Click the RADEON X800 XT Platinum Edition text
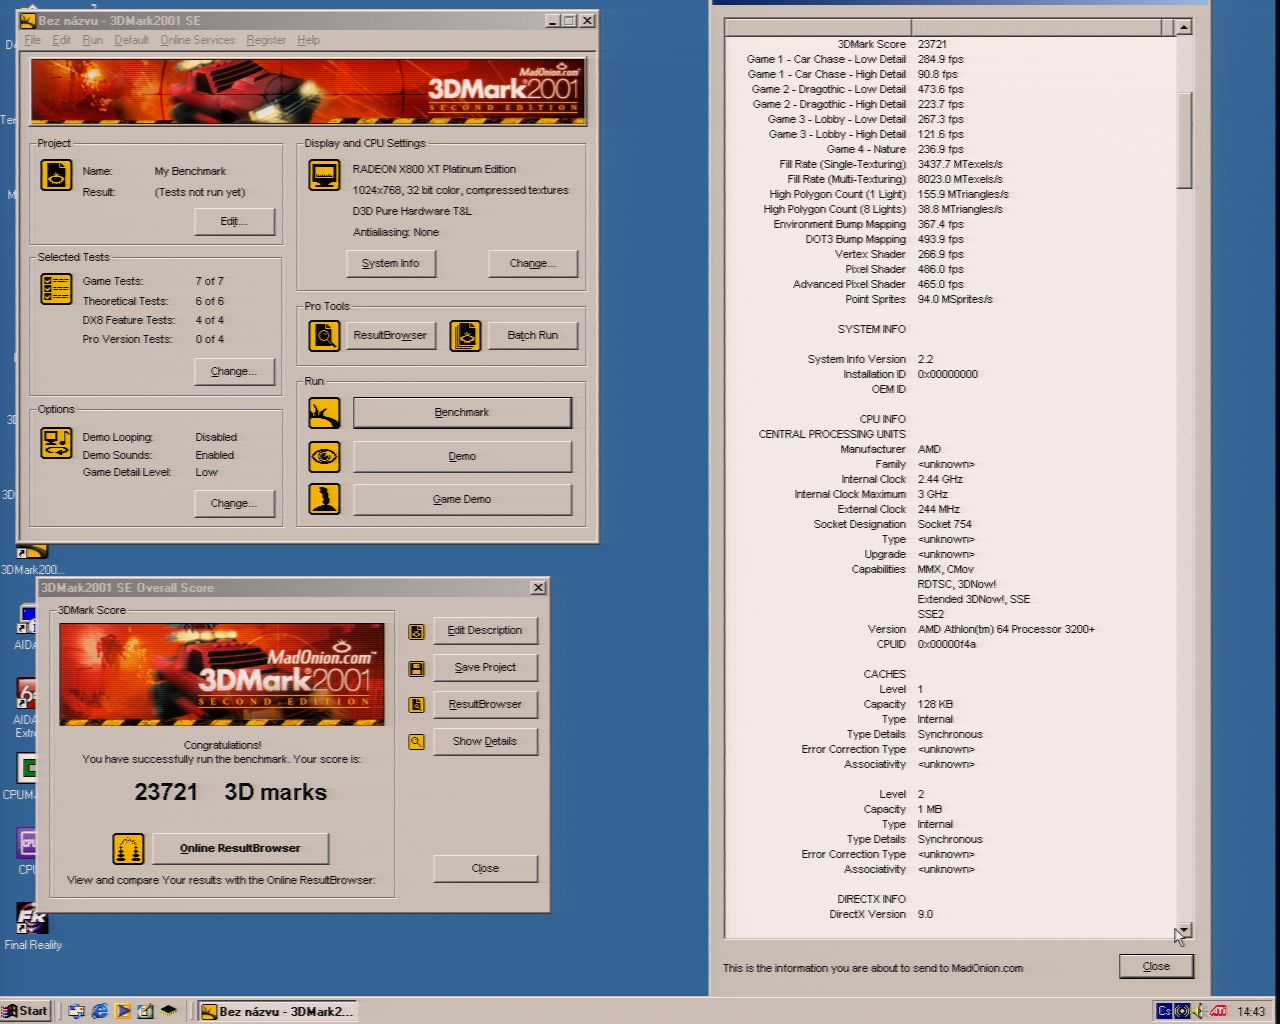 click(x=434, y=169)
